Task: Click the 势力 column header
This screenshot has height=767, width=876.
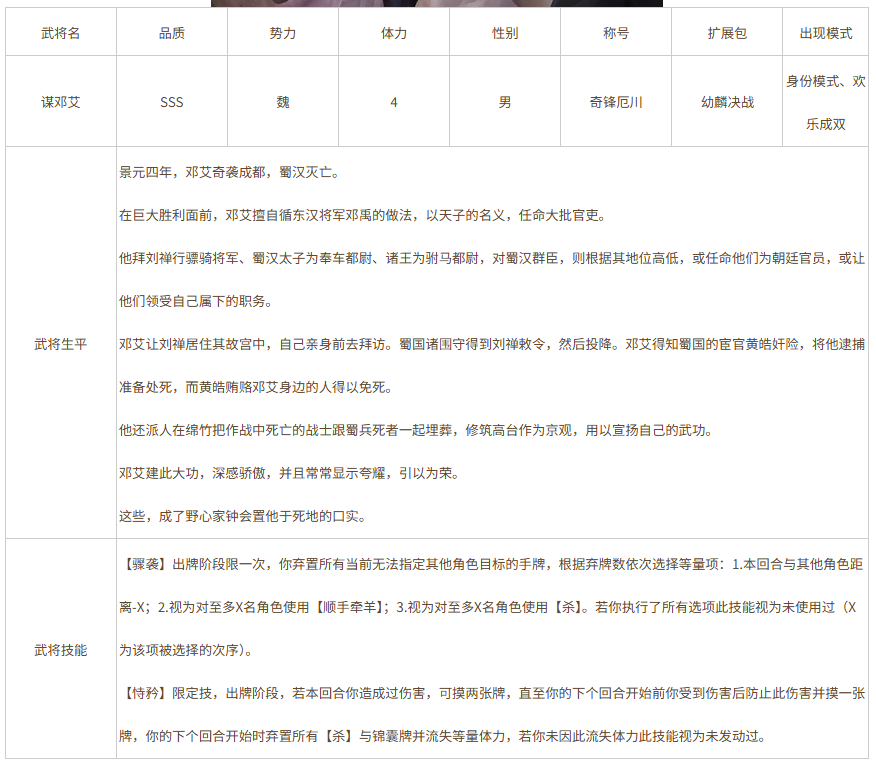Action: pyautogui.click(x=283, y=33)
